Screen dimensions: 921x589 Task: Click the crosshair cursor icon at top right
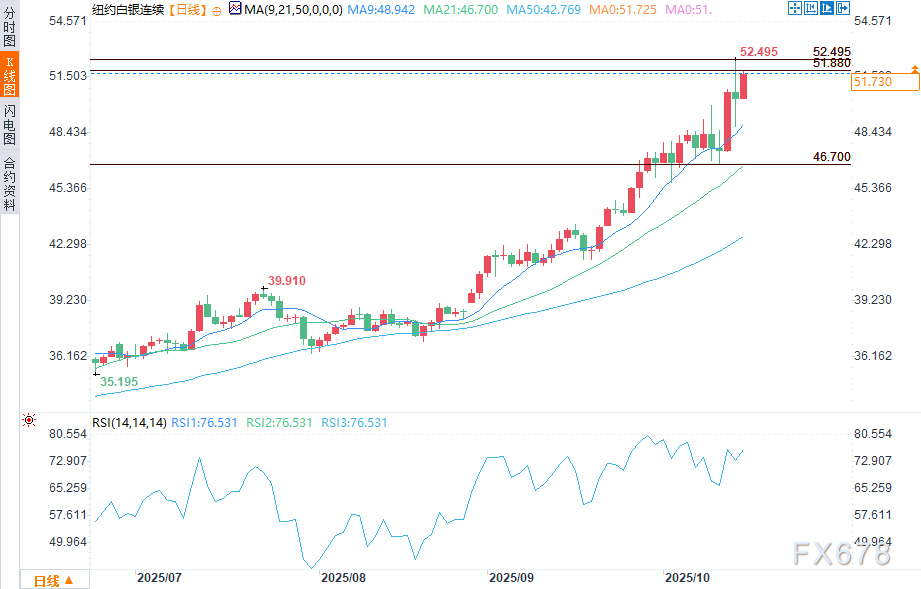795,8
